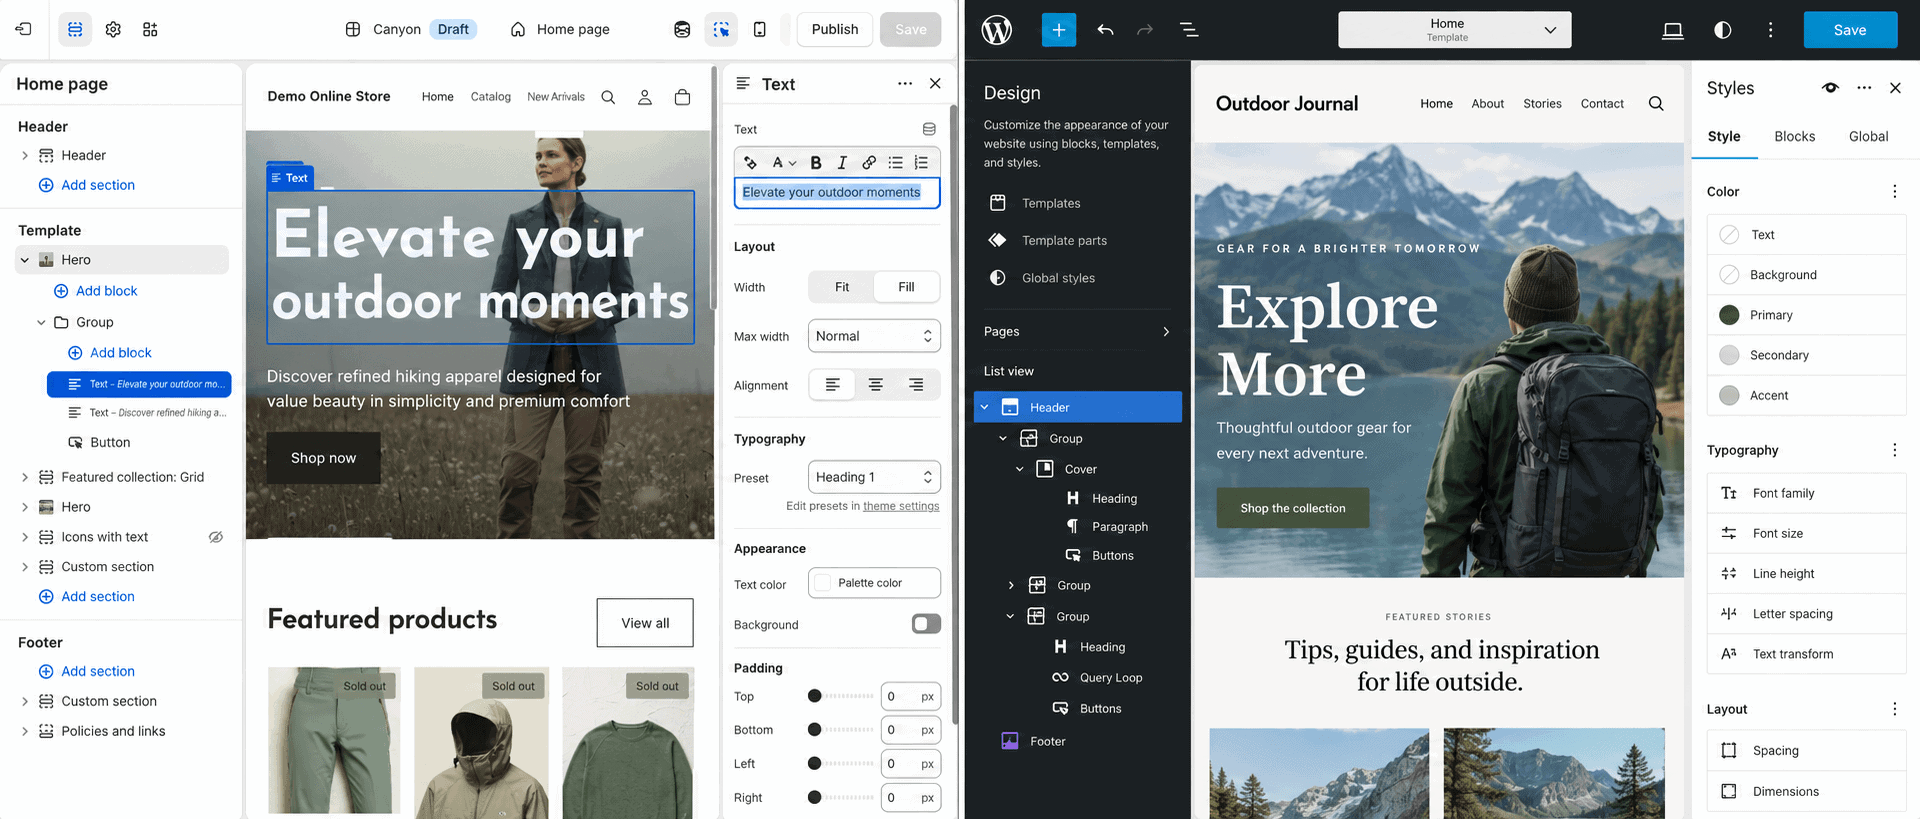Connect dynamic source icon beside Text label

(929, 129)
